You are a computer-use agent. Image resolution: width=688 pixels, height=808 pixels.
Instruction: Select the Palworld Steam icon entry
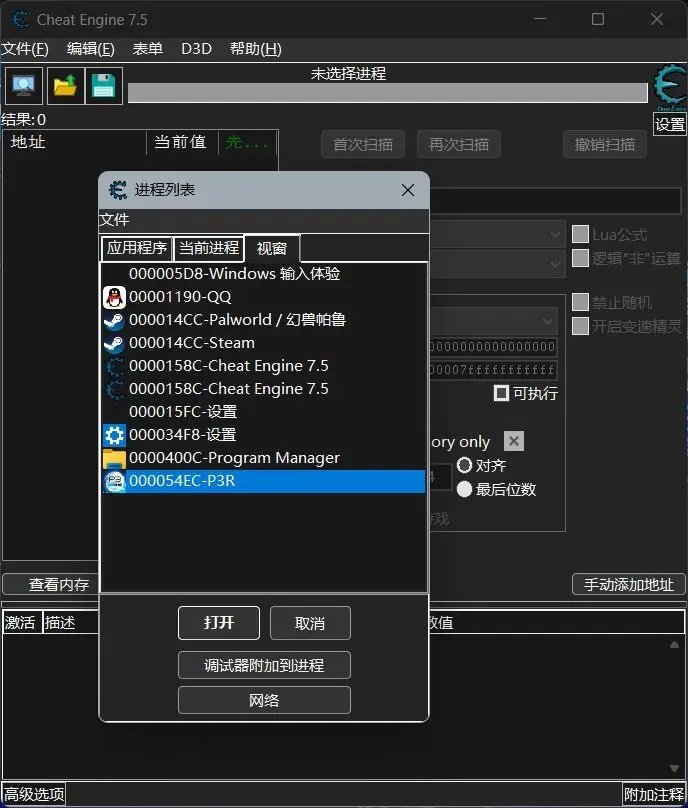click(114, 320)
